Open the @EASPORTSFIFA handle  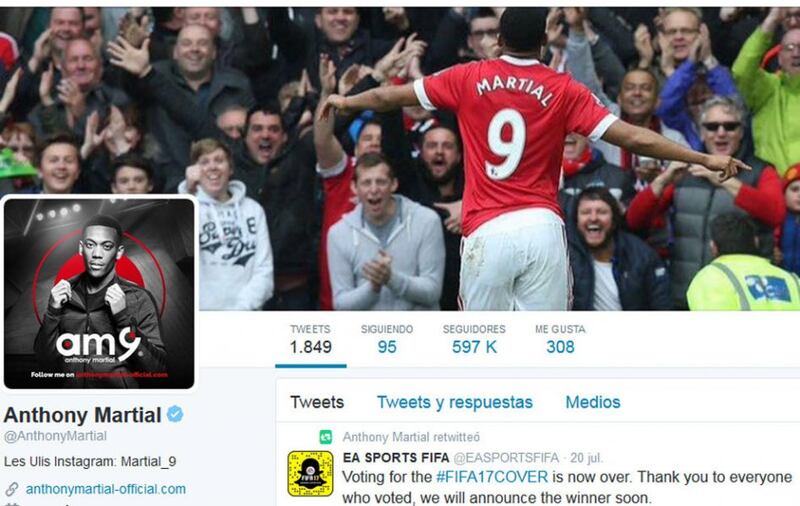pos(506,458)
